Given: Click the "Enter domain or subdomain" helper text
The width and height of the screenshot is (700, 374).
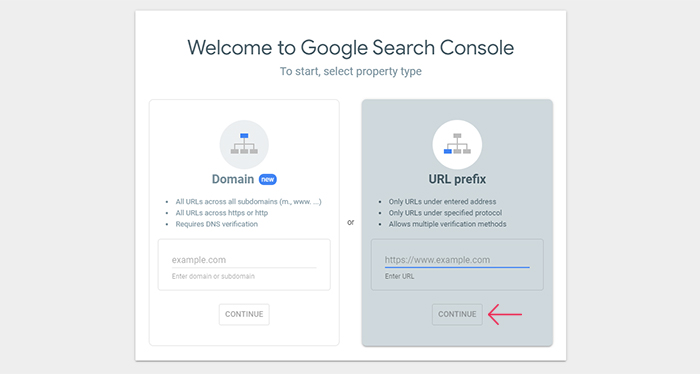Looking at the screenshot, I should click(x=213, y=276).
